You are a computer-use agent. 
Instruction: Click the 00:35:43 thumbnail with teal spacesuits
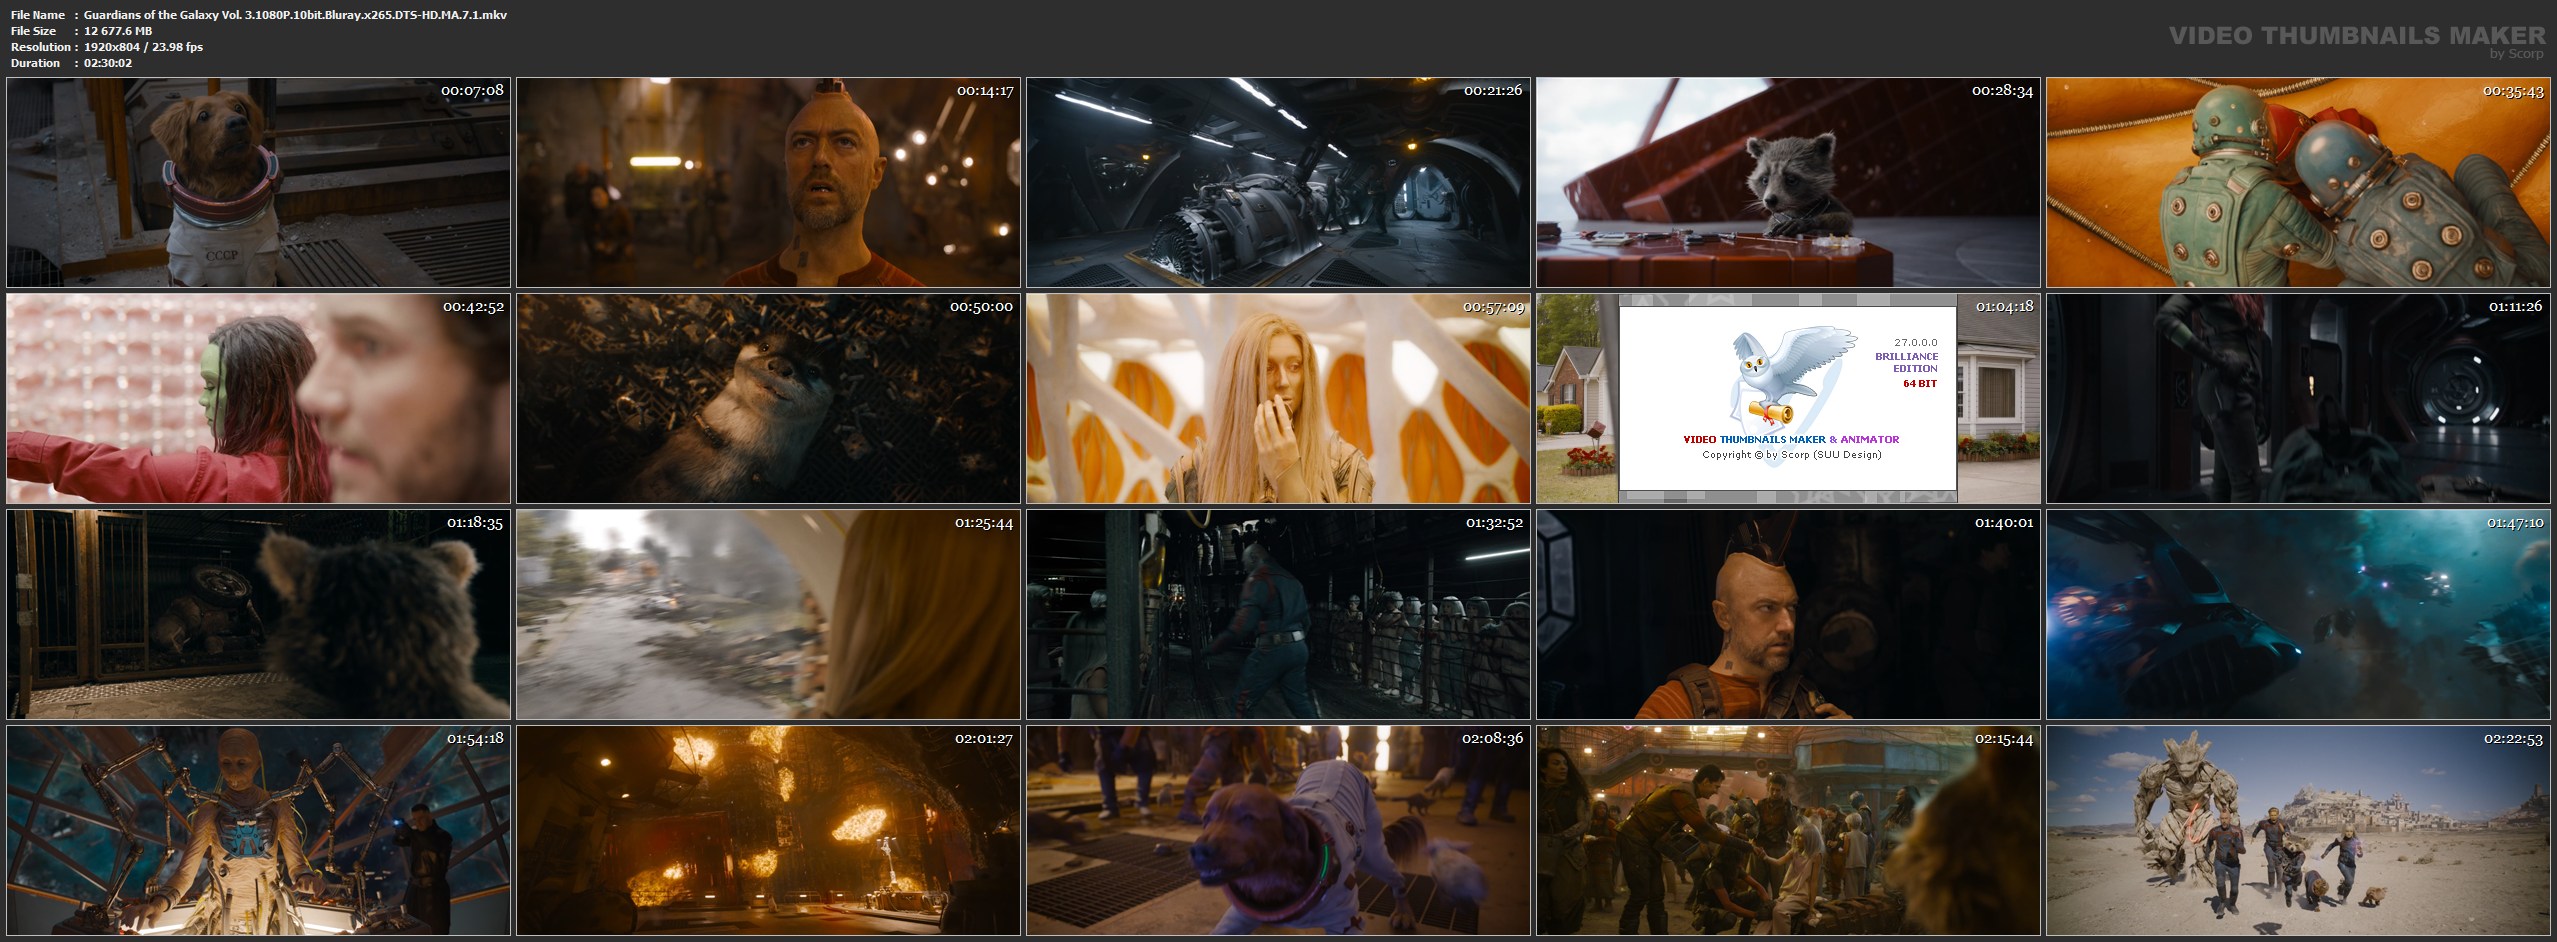tap(2298, 183)
